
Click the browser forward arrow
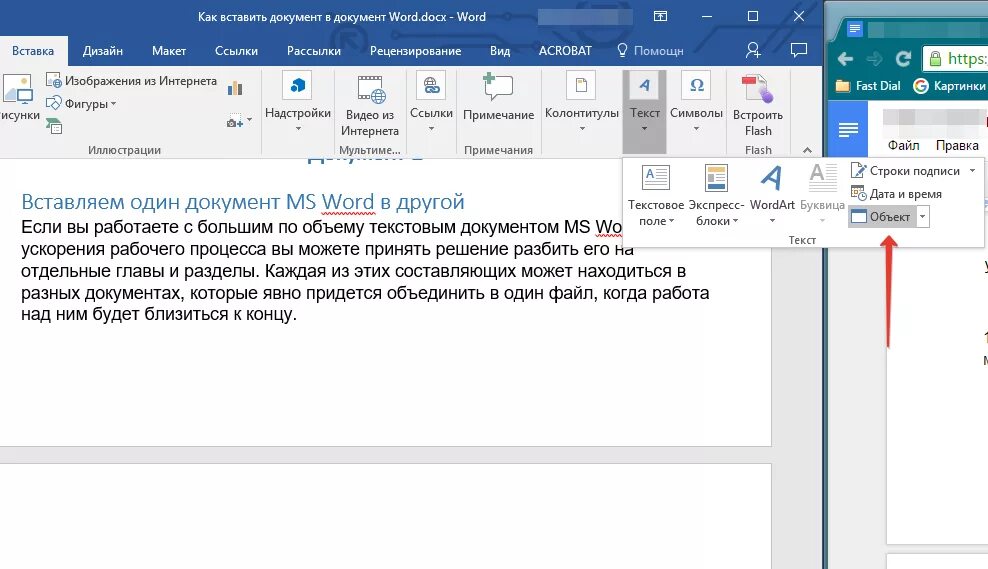pyautogui.click(x=874, y=59)
